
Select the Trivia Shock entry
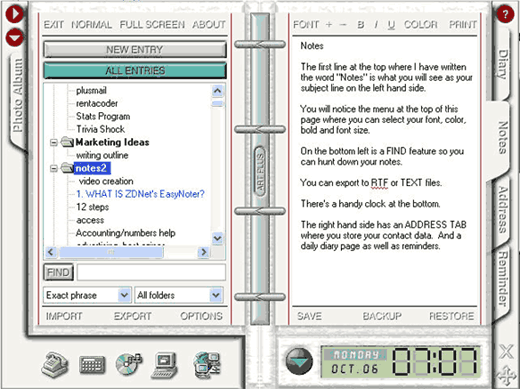pos(100,129)
